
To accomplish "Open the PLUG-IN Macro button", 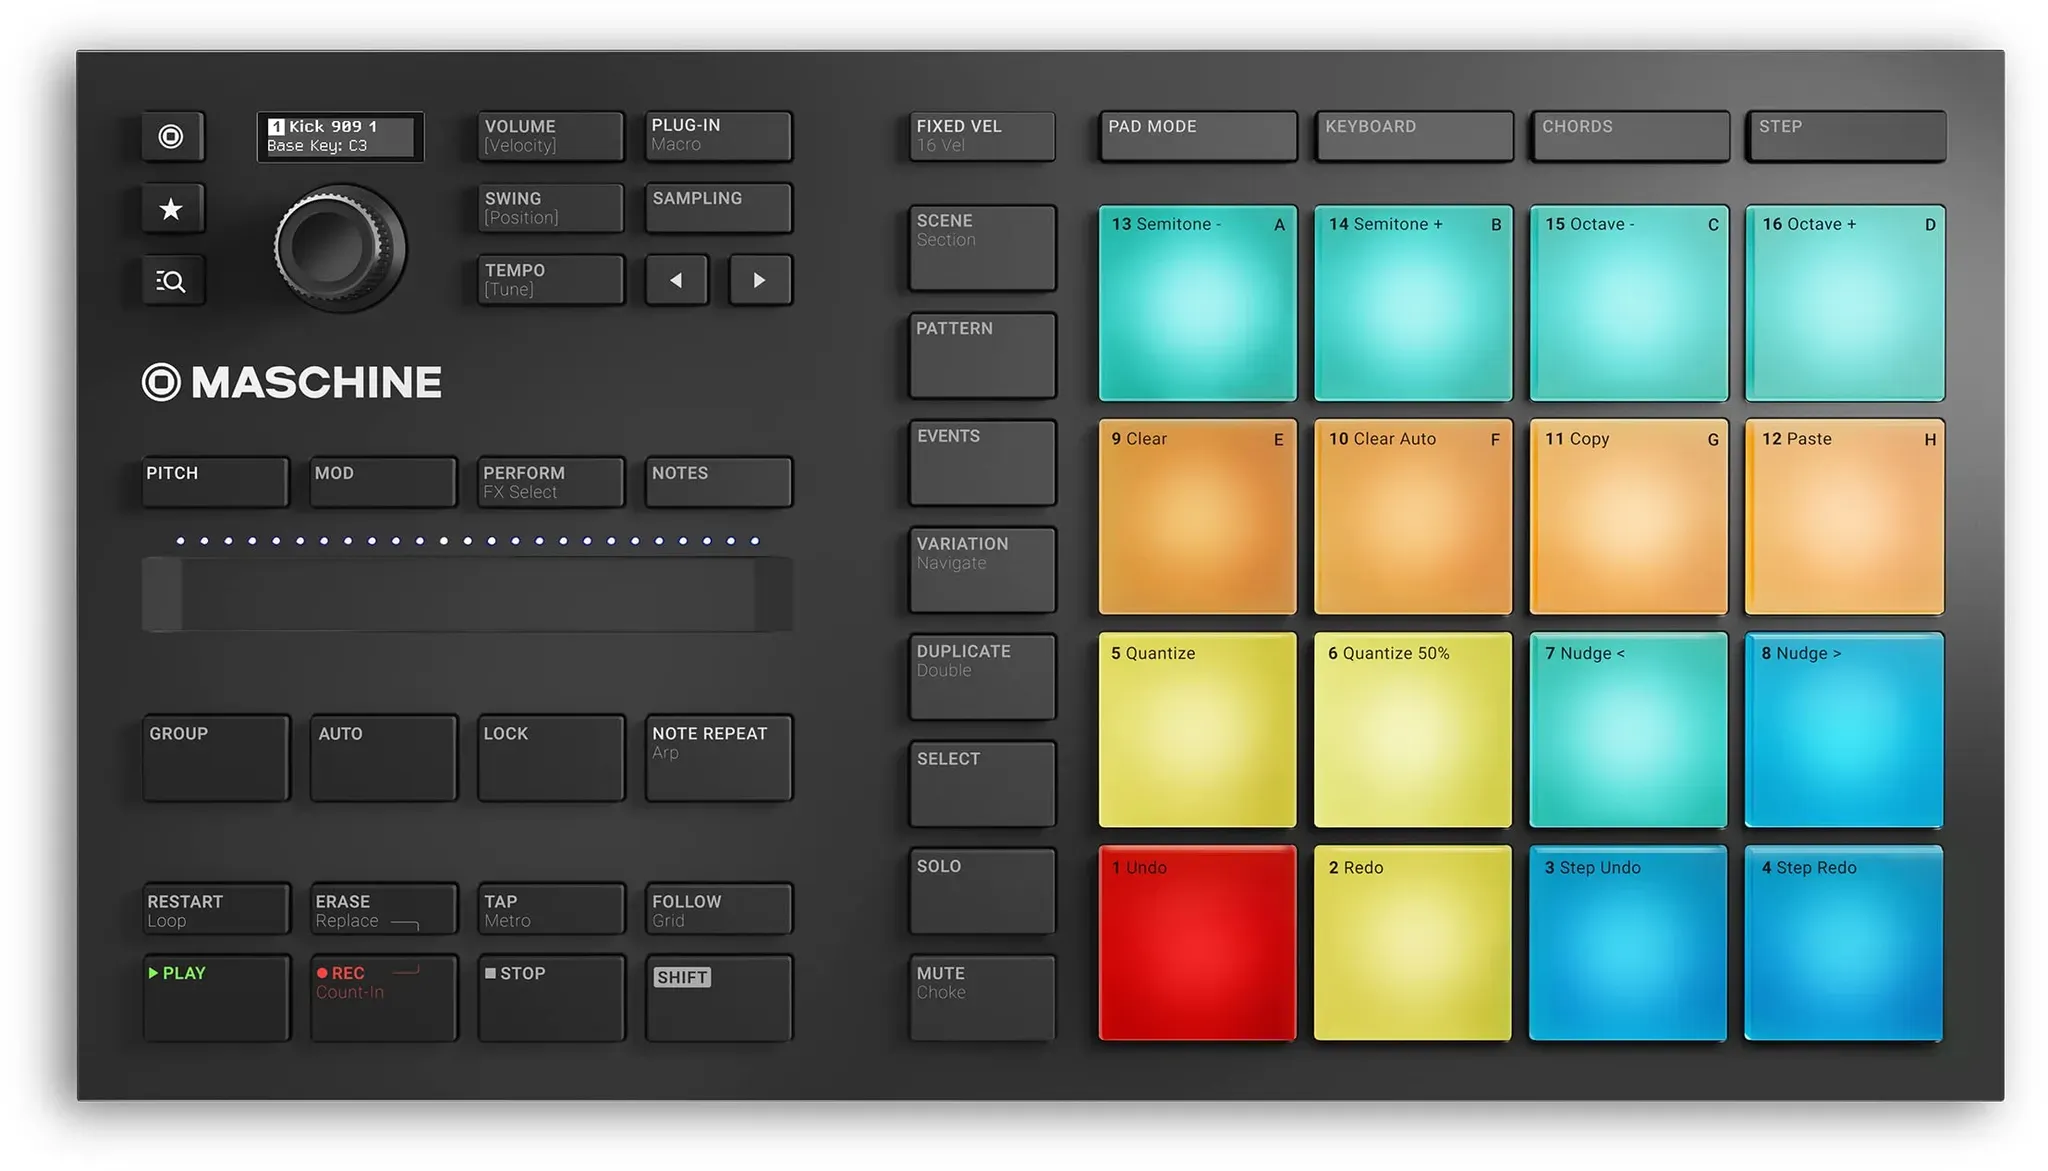I will click(719, 136).
